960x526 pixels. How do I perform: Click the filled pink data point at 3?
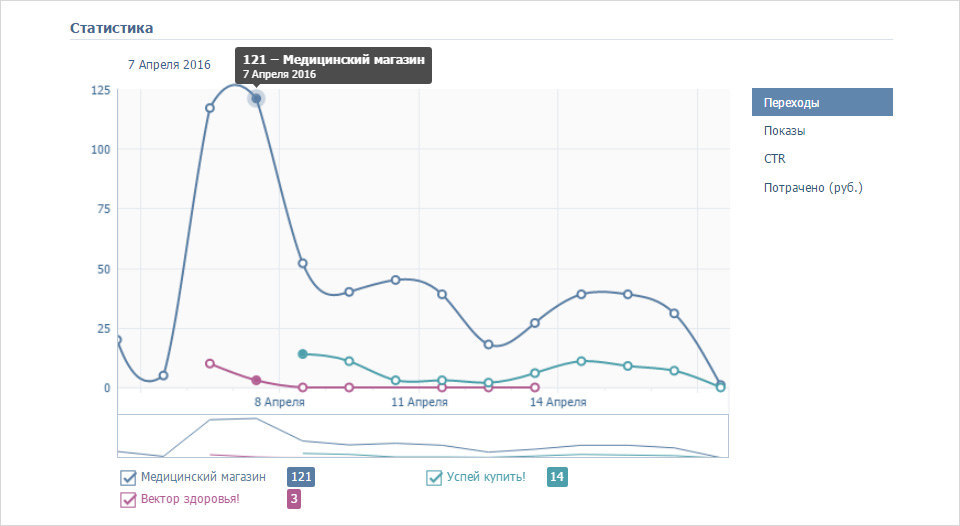pyautogui.click(x=257, y=380)
